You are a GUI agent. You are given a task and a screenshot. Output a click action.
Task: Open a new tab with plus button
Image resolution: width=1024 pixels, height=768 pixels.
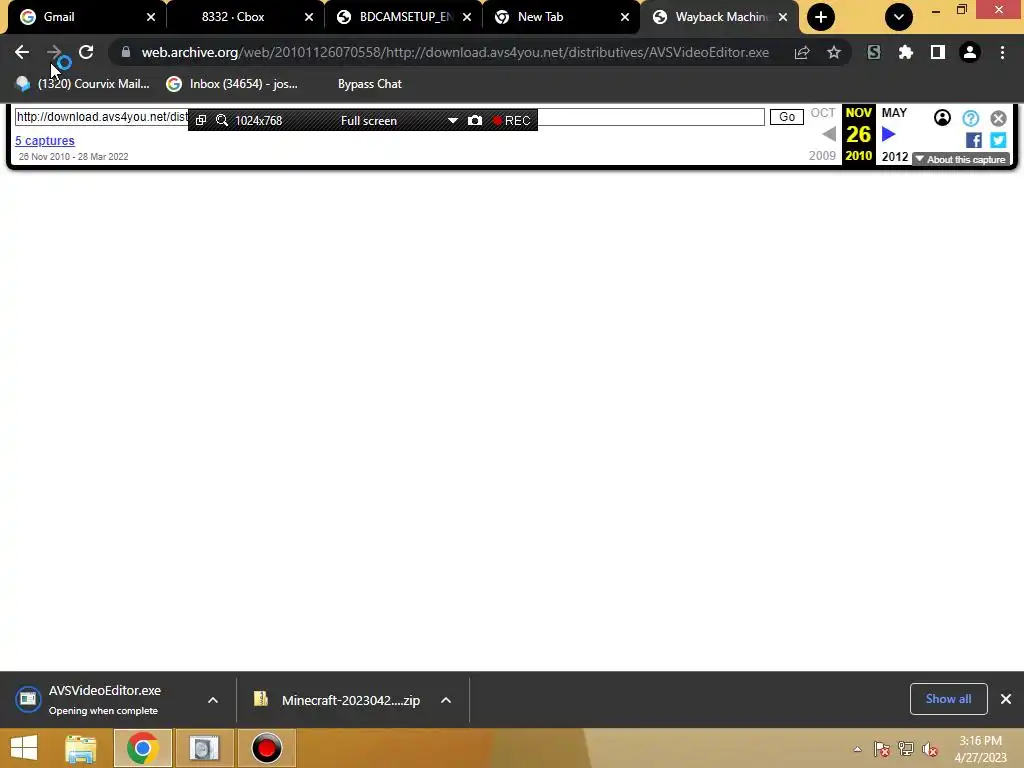click(x=821, y=17)
